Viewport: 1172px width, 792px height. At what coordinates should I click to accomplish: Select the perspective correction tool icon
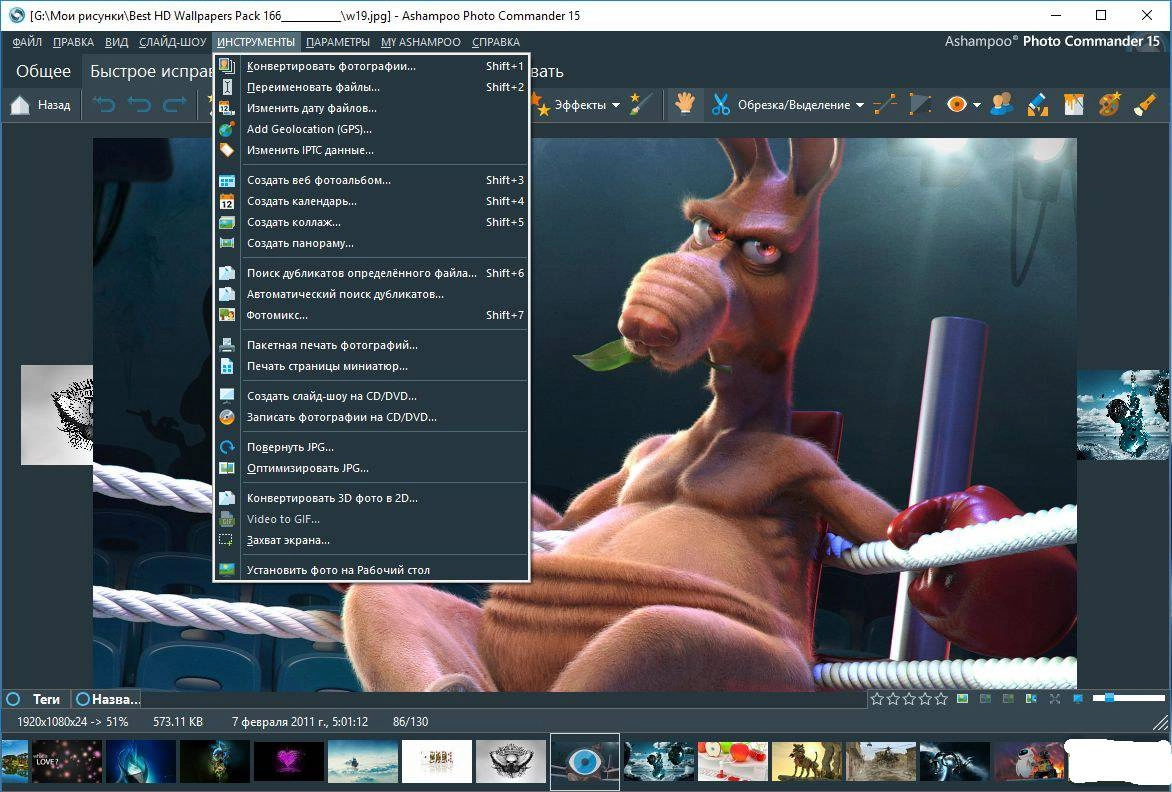(920, 105)
